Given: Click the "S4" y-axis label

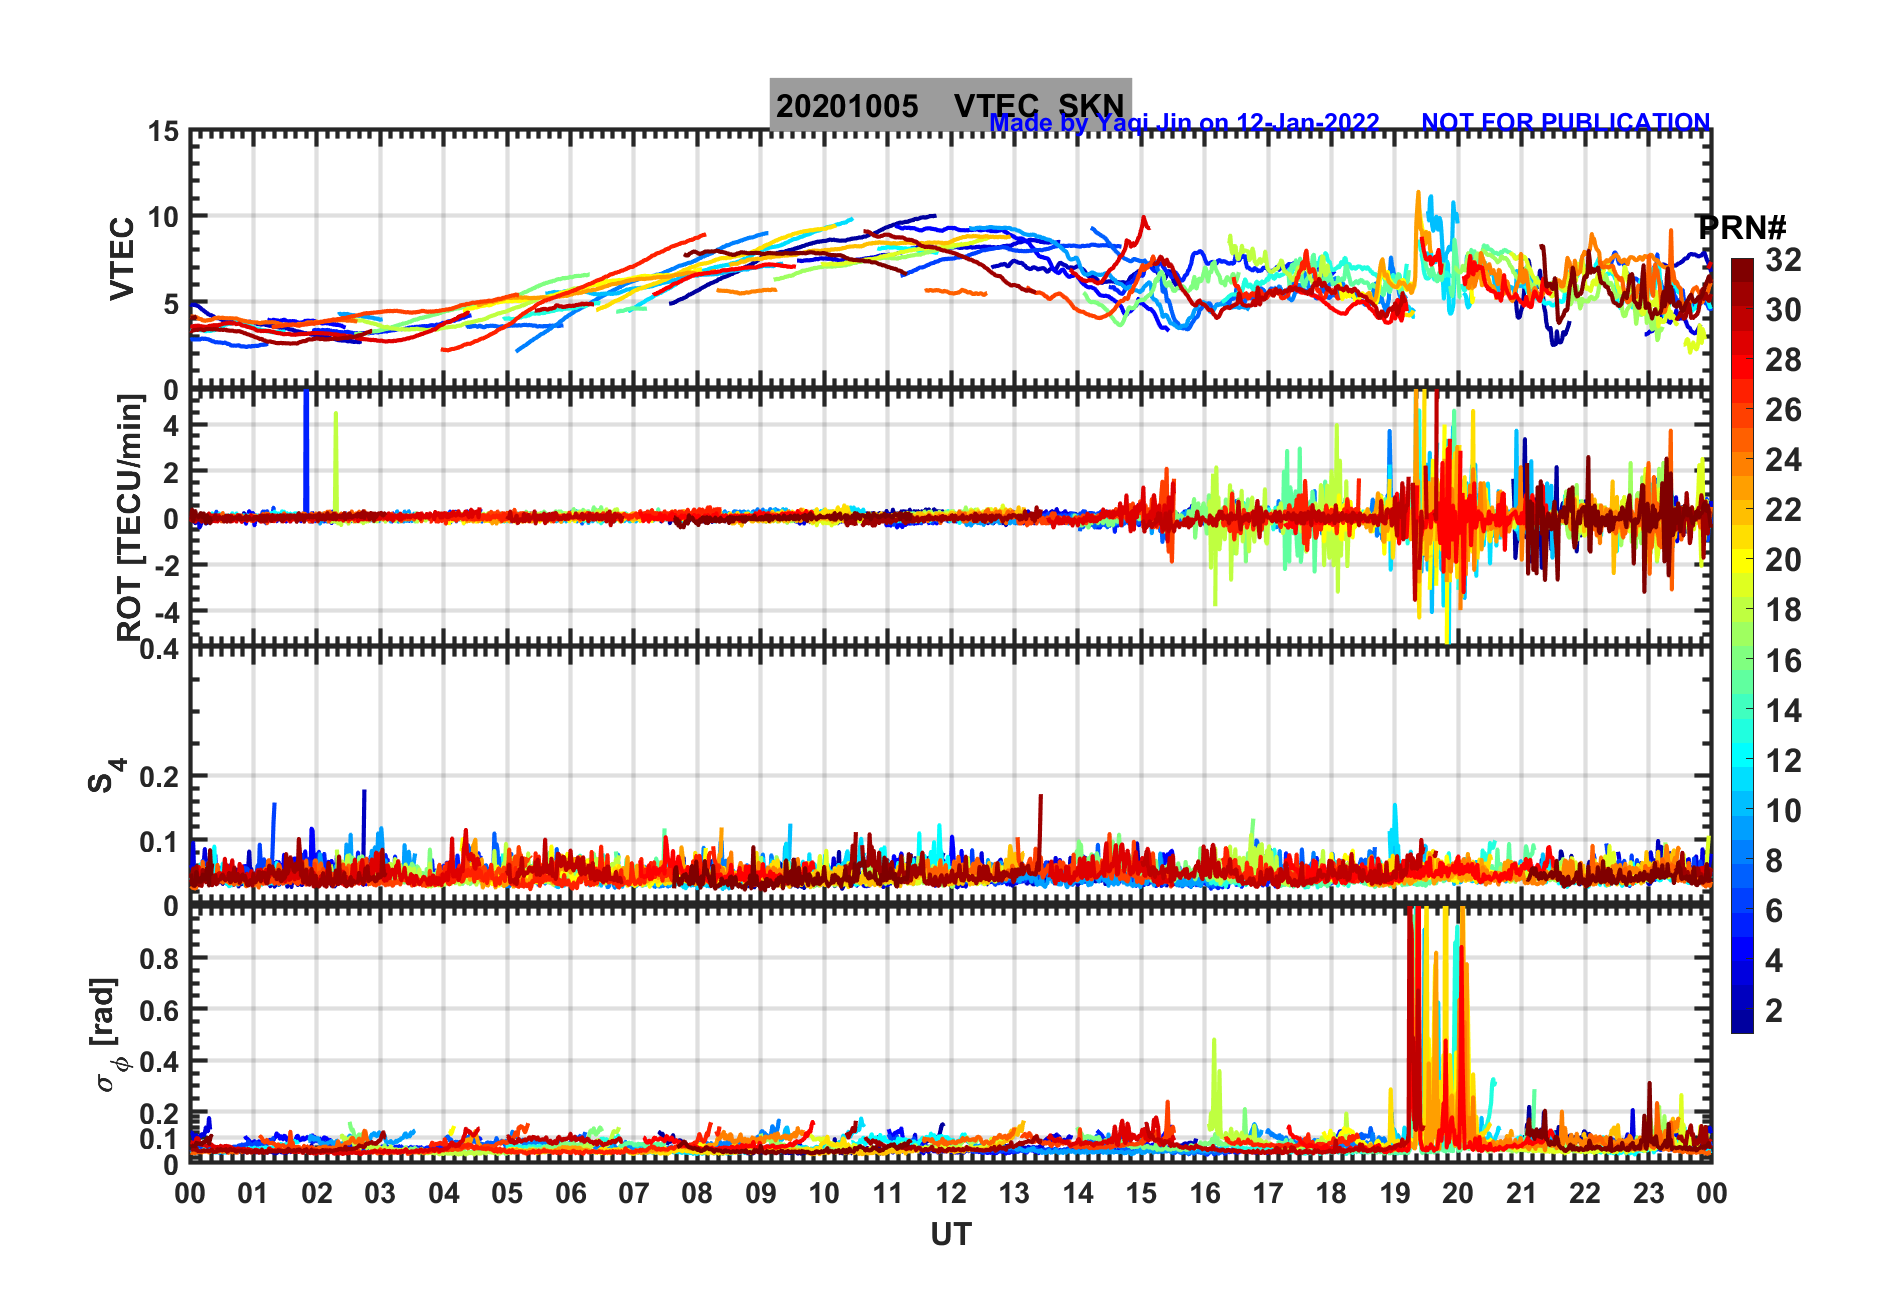Looking at the screenshot, I should (x=105, y=775).
